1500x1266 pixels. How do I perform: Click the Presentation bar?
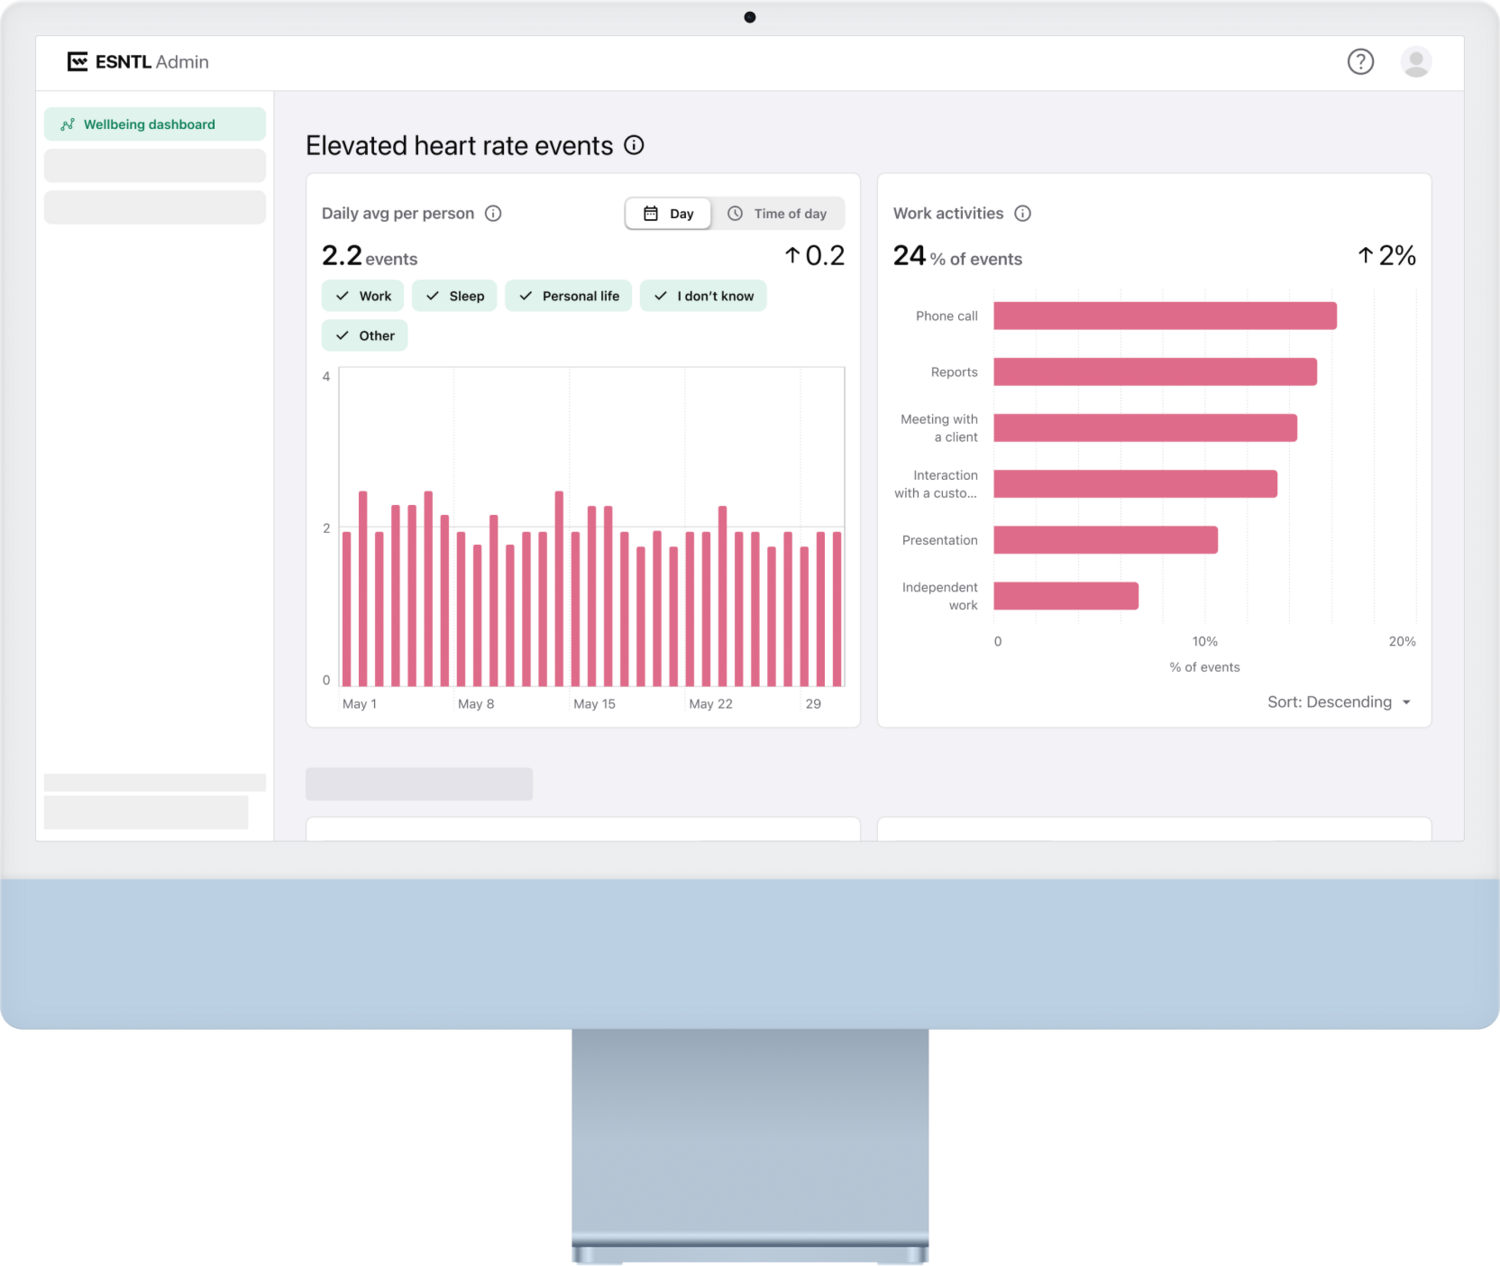click(1106, 540)
